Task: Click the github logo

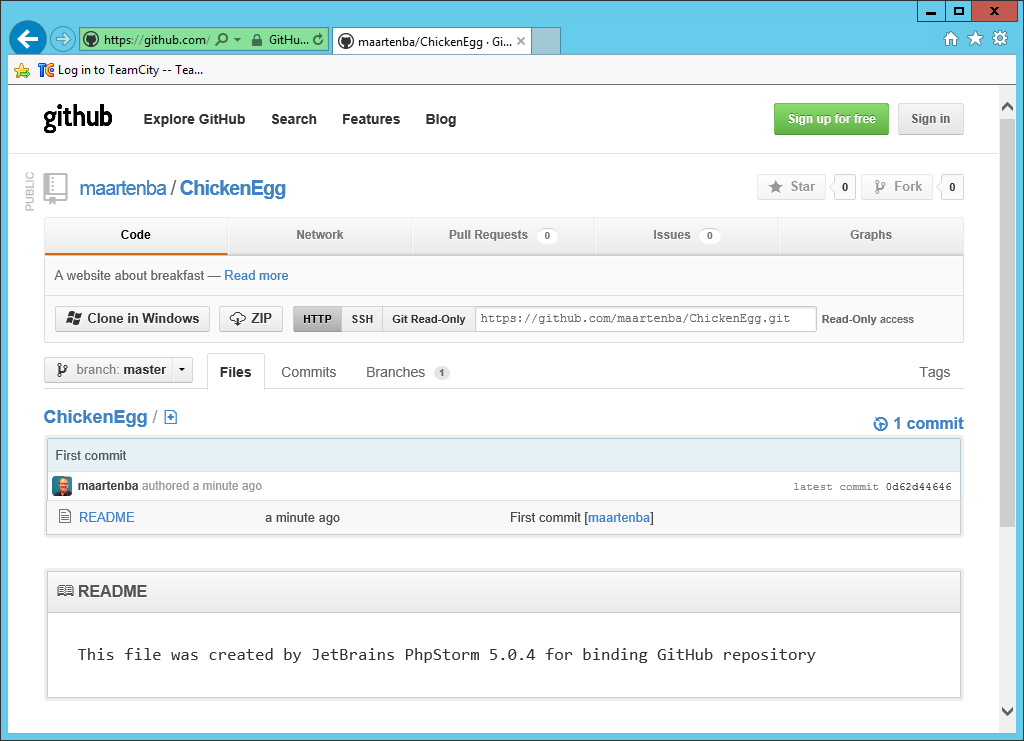Action: [x=78, y=118]
